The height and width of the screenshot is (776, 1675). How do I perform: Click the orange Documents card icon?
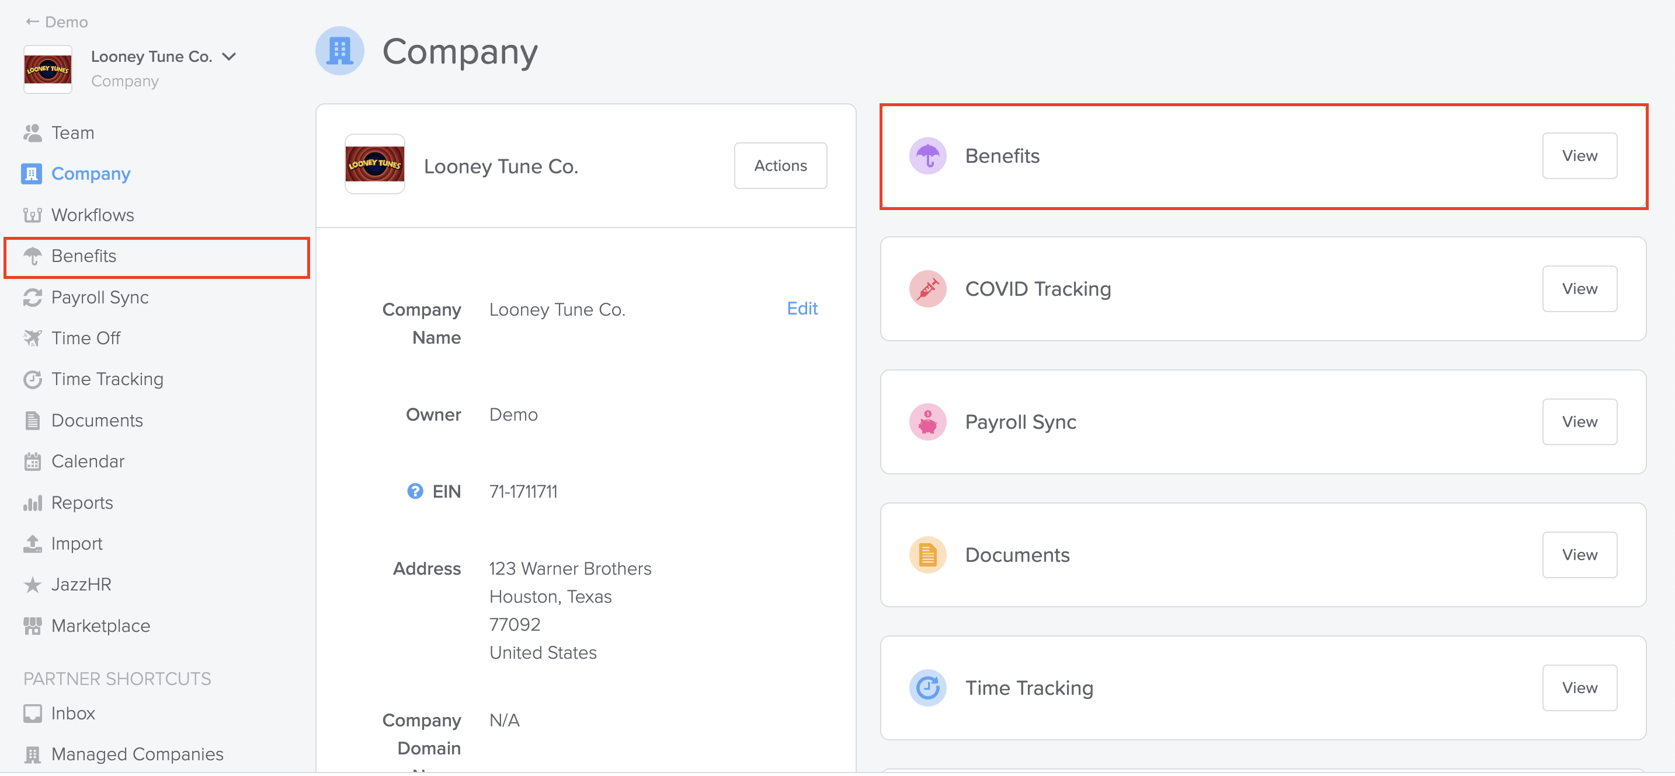pos(928,555)
